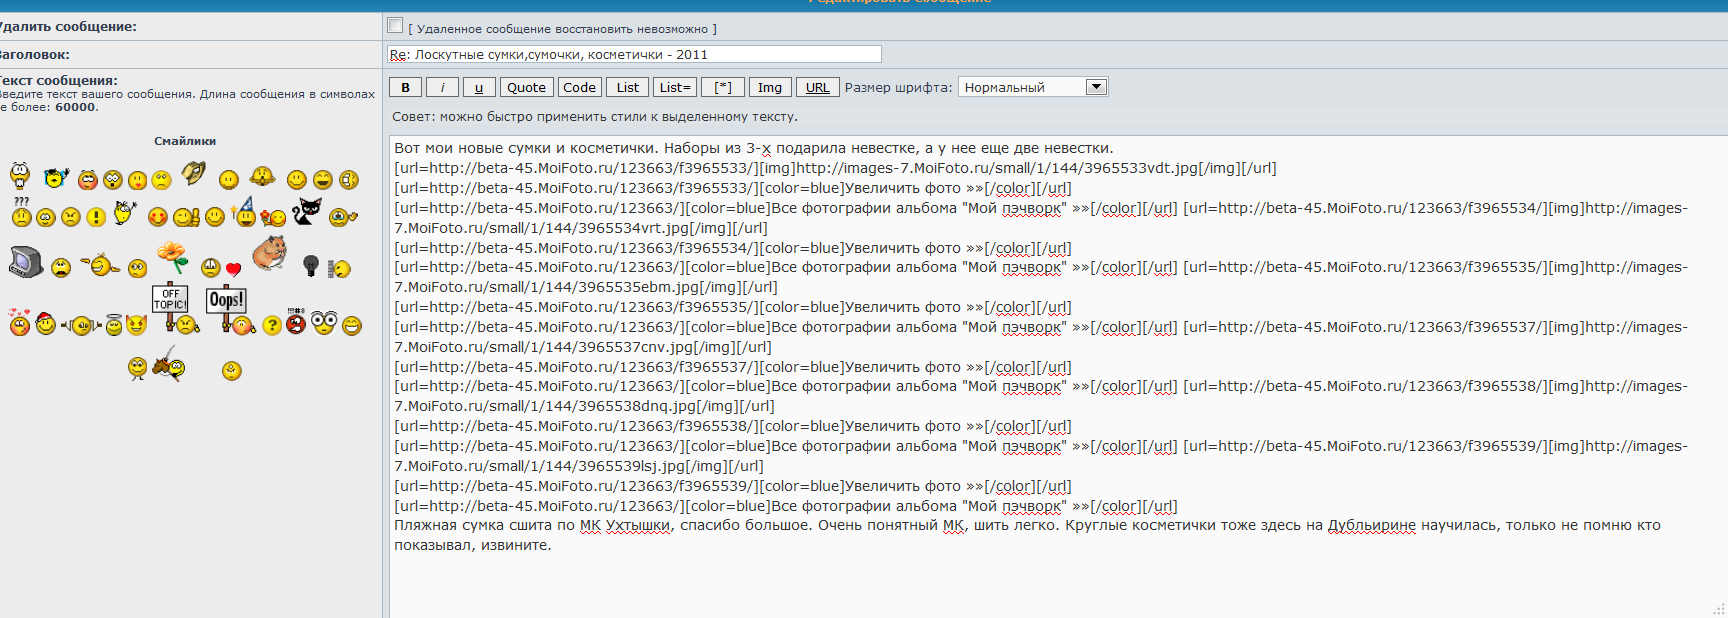Click the URL tag button
This screenshot has height=618, width=1728.
(817, 87)
